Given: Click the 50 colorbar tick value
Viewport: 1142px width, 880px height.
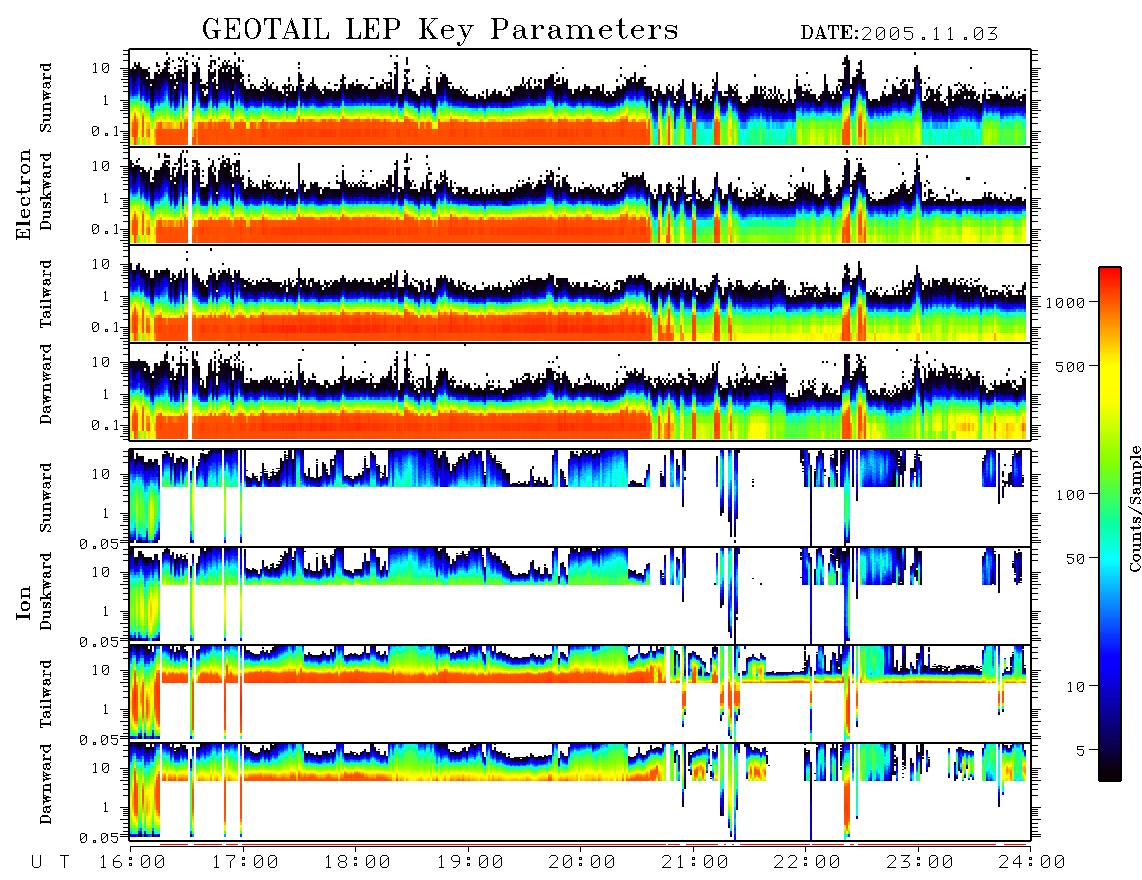Looking at the screenshot, I should [x=1074, y=559].
